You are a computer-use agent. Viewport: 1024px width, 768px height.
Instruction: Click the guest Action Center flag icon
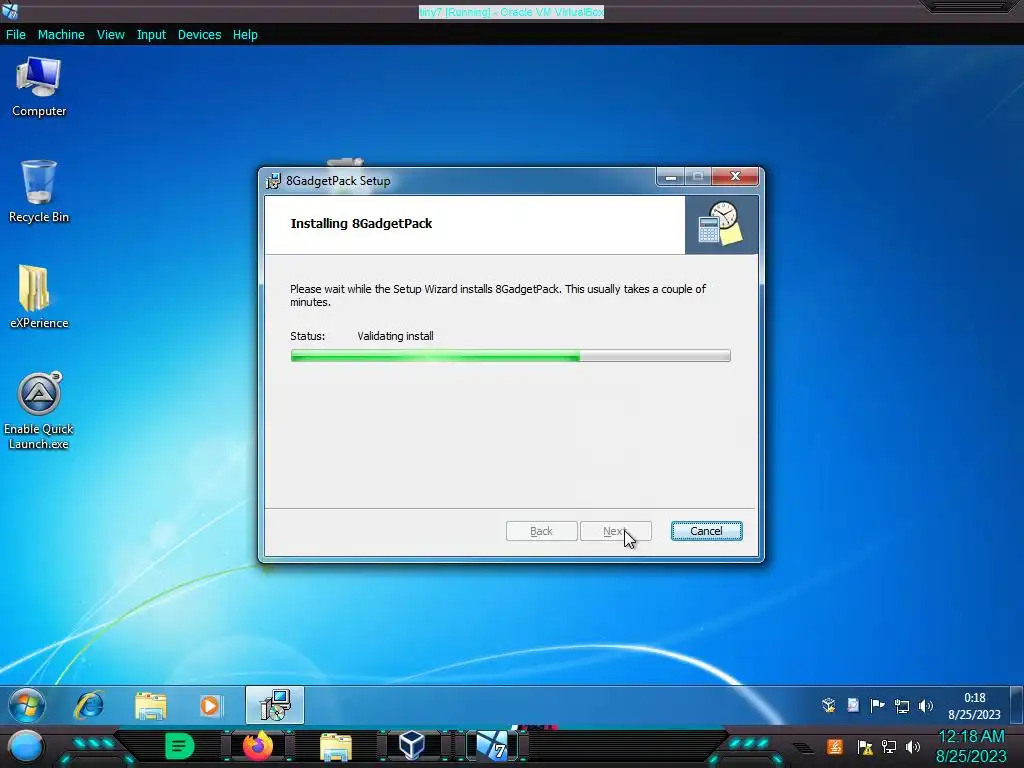[878, 705]
